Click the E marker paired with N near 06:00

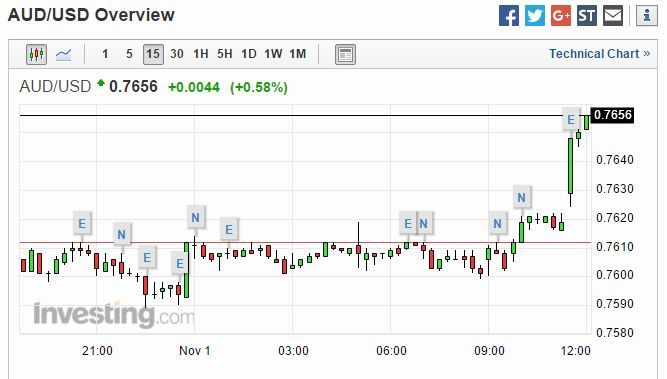click(x=408, y=223)
